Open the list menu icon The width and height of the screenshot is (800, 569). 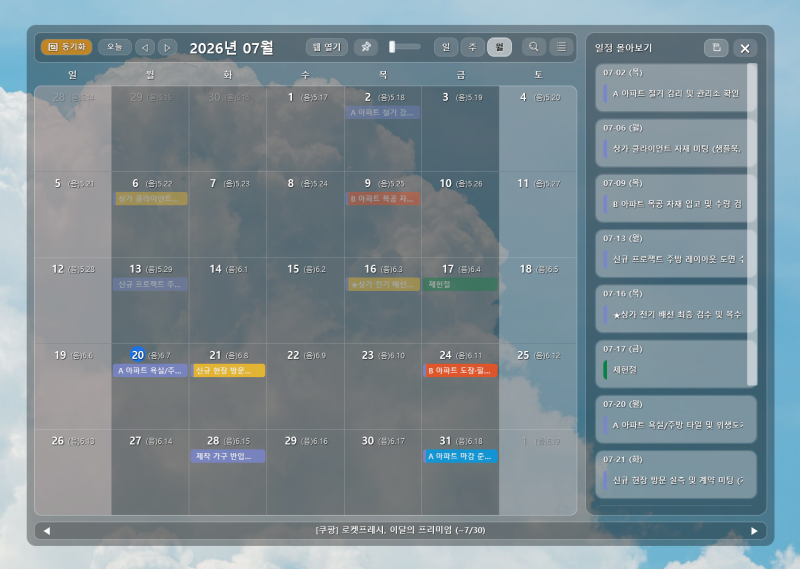[x=561, y=47]
